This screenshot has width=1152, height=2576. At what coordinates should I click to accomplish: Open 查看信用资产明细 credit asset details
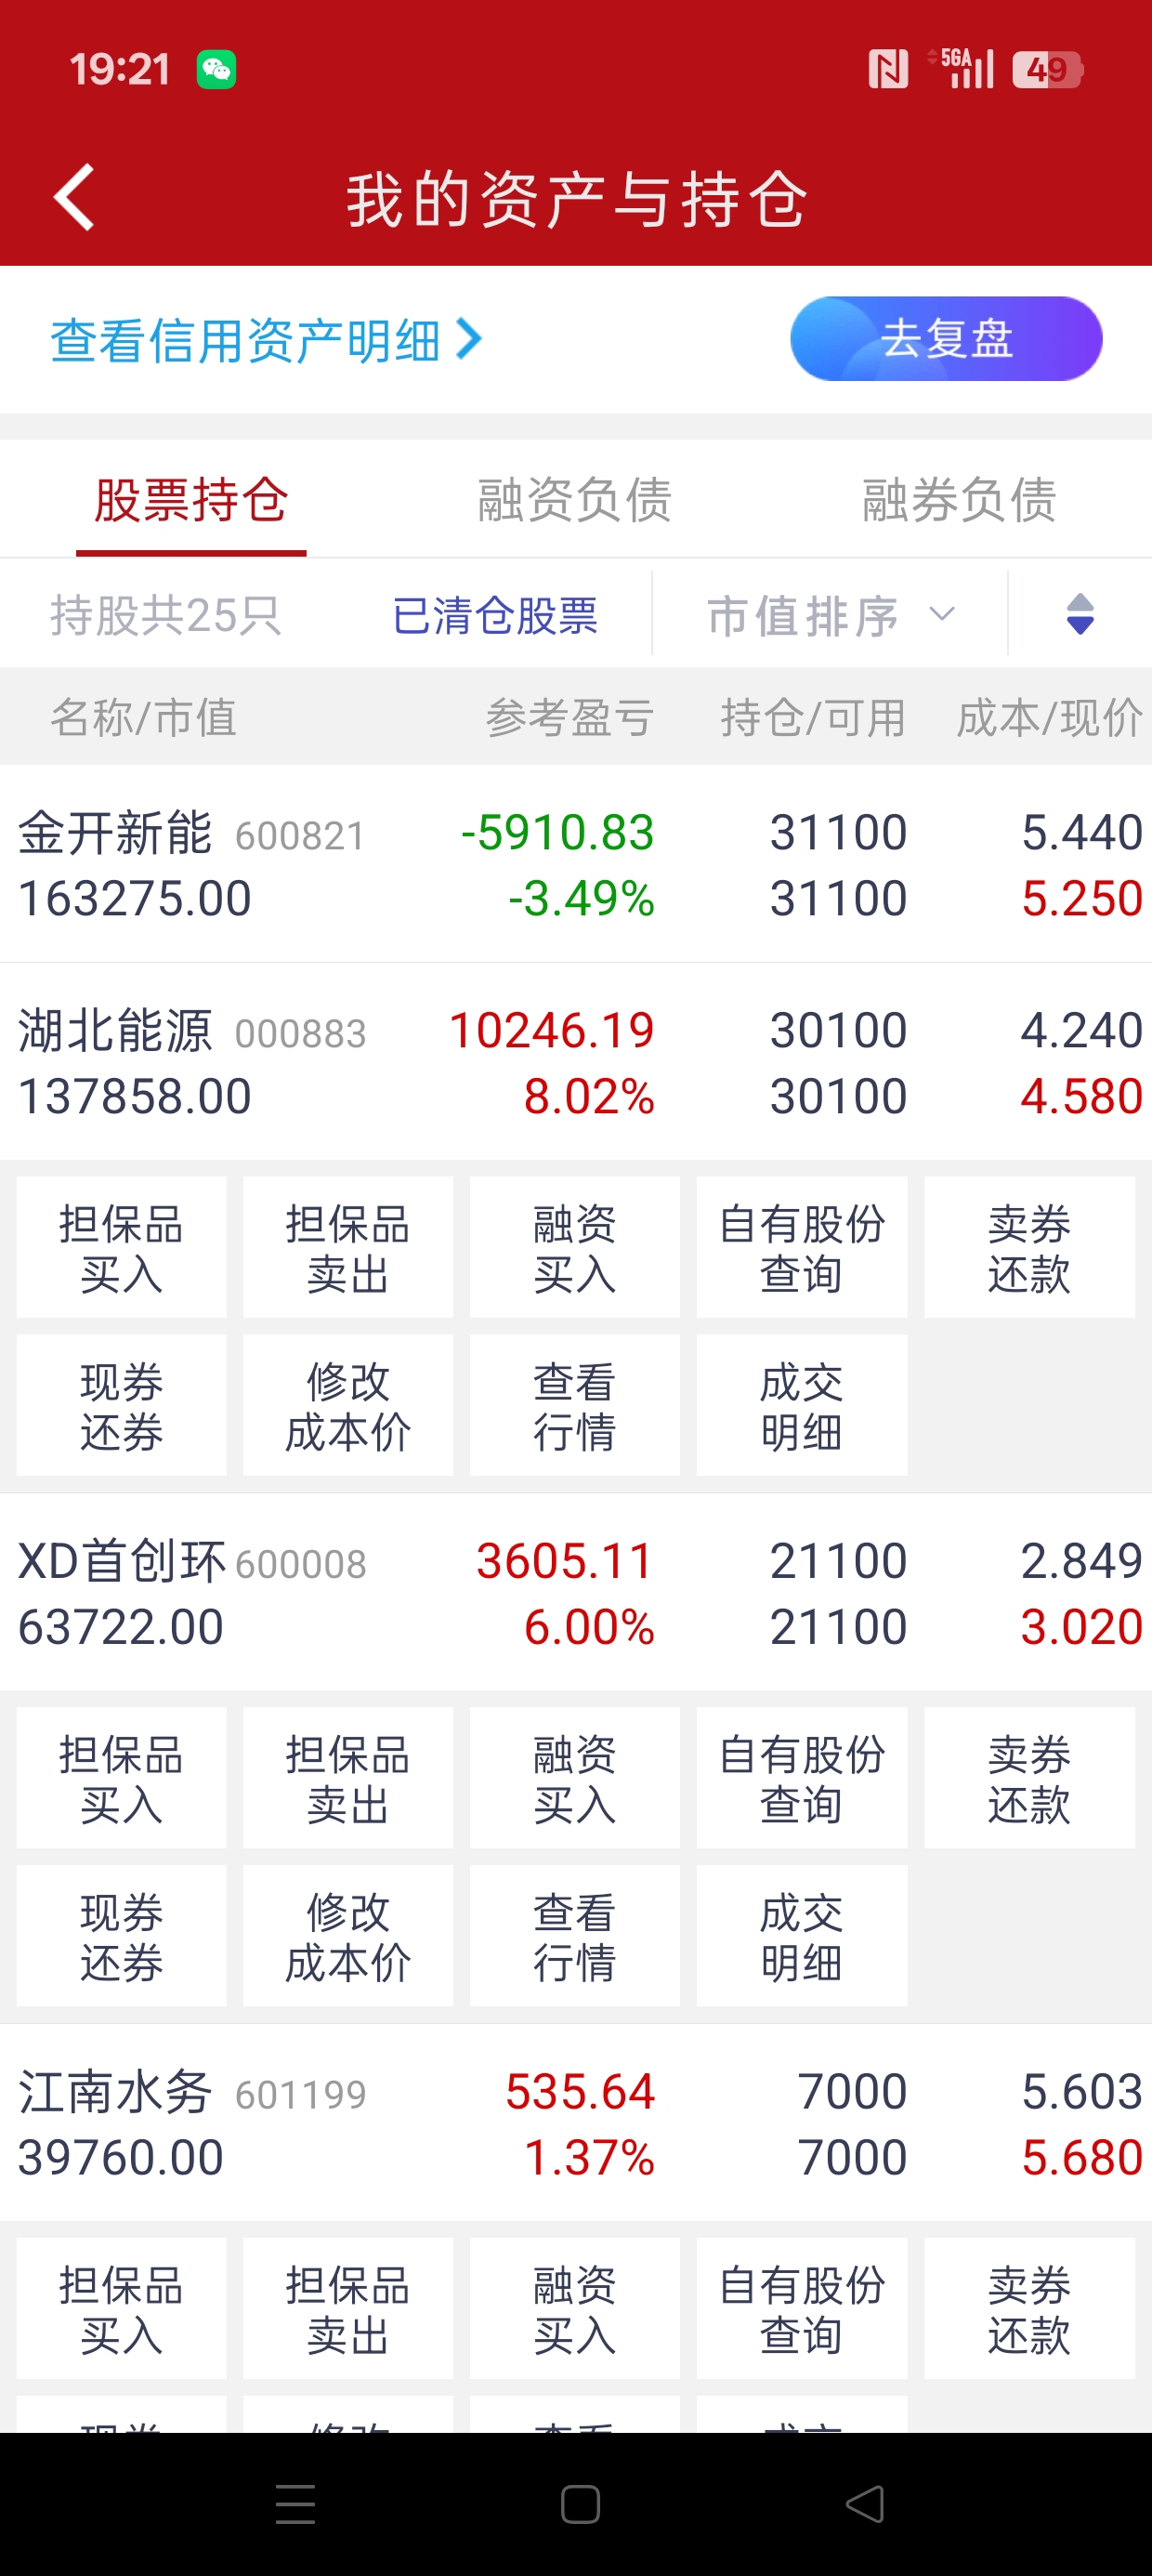tap(266, 341)
